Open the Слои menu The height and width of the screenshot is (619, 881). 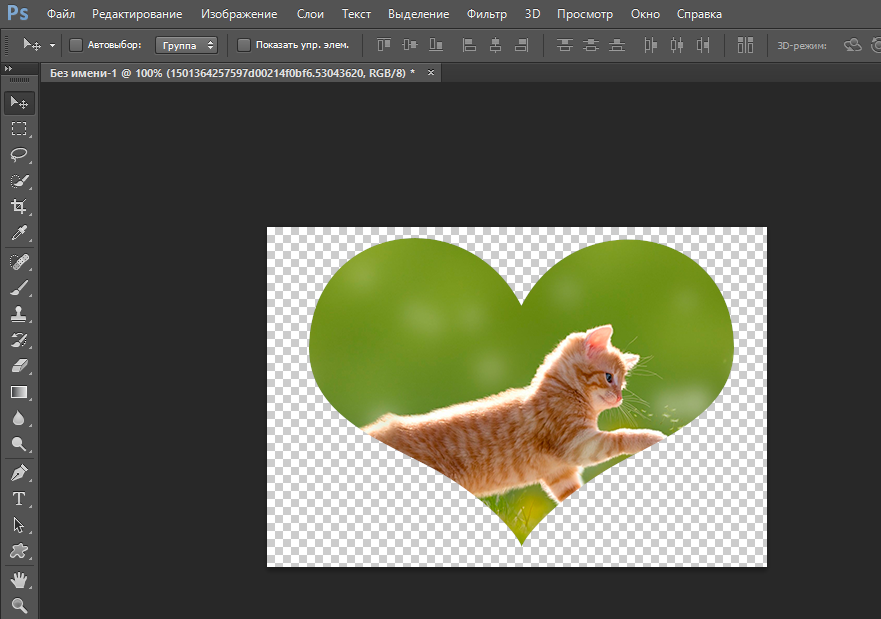(x=310, y=15)
